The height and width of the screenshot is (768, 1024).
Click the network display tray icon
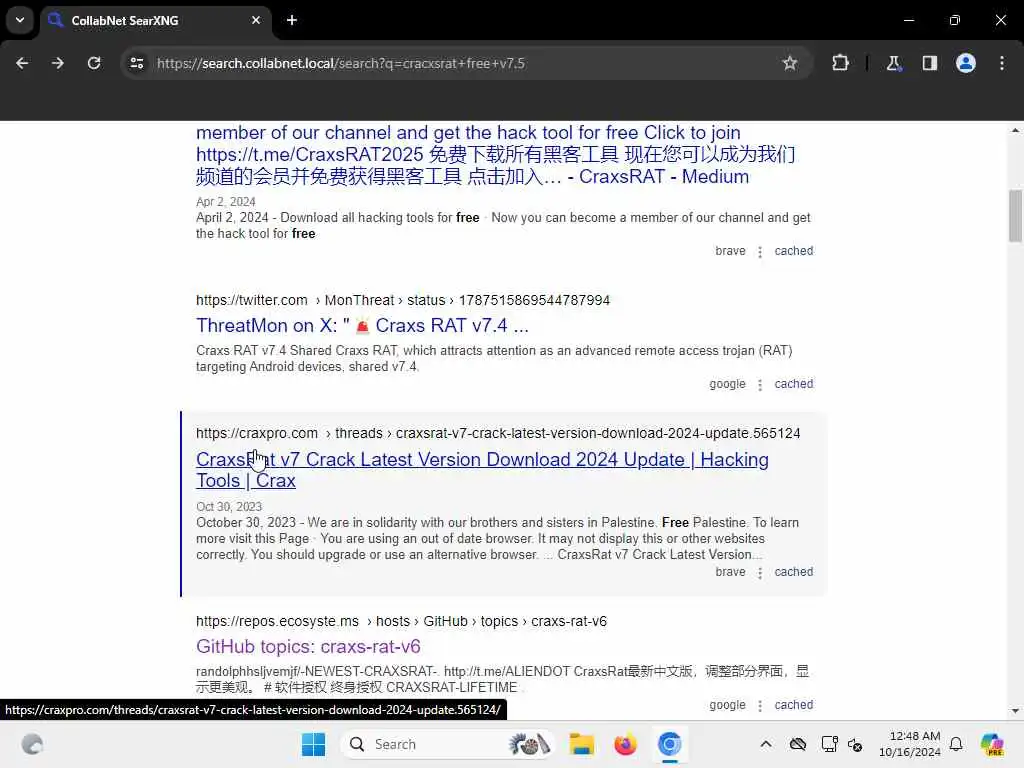coord(829,744)
